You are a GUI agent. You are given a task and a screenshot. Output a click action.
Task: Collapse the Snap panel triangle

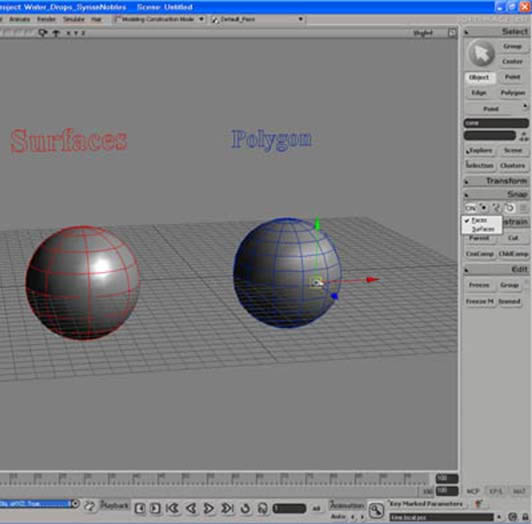coord(467,195)
